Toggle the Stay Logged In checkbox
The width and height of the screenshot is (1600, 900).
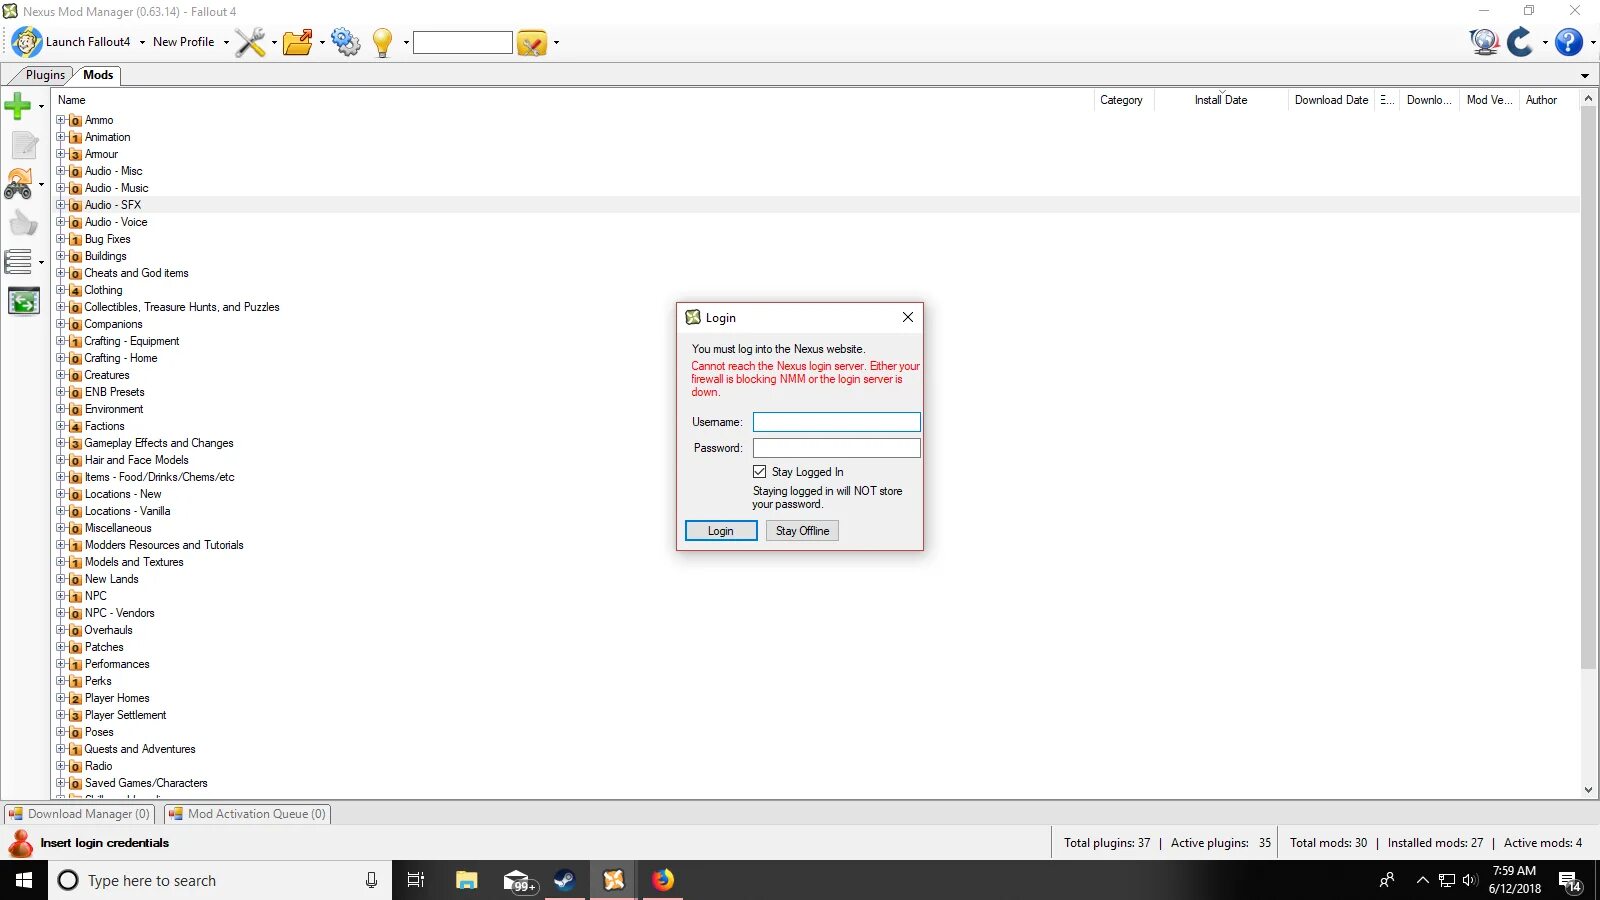click(760, 472)
